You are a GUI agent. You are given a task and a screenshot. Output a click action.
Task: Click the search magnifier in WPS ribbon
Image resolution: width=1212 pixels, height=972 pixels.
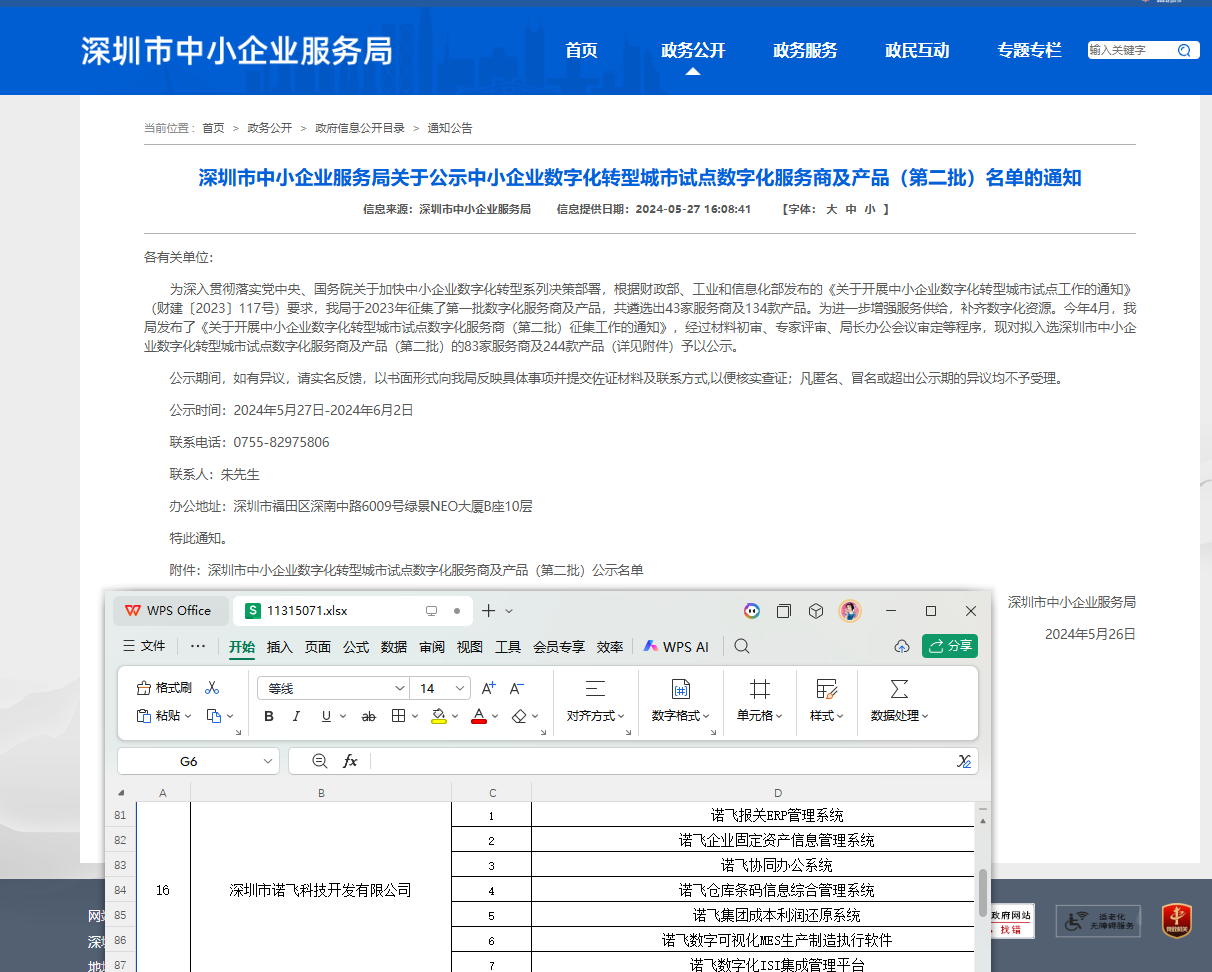point(742,646)
